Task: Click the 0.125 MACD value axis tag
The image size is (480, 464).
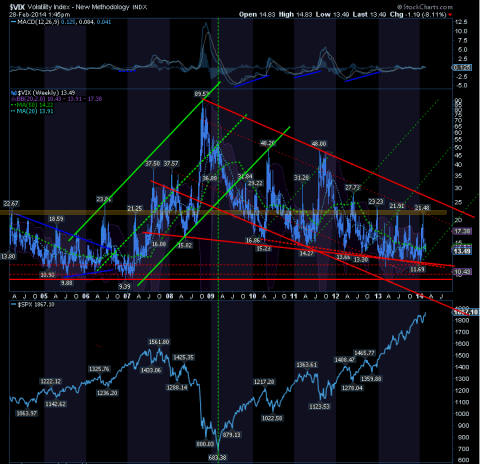Action: pos(462,67)
